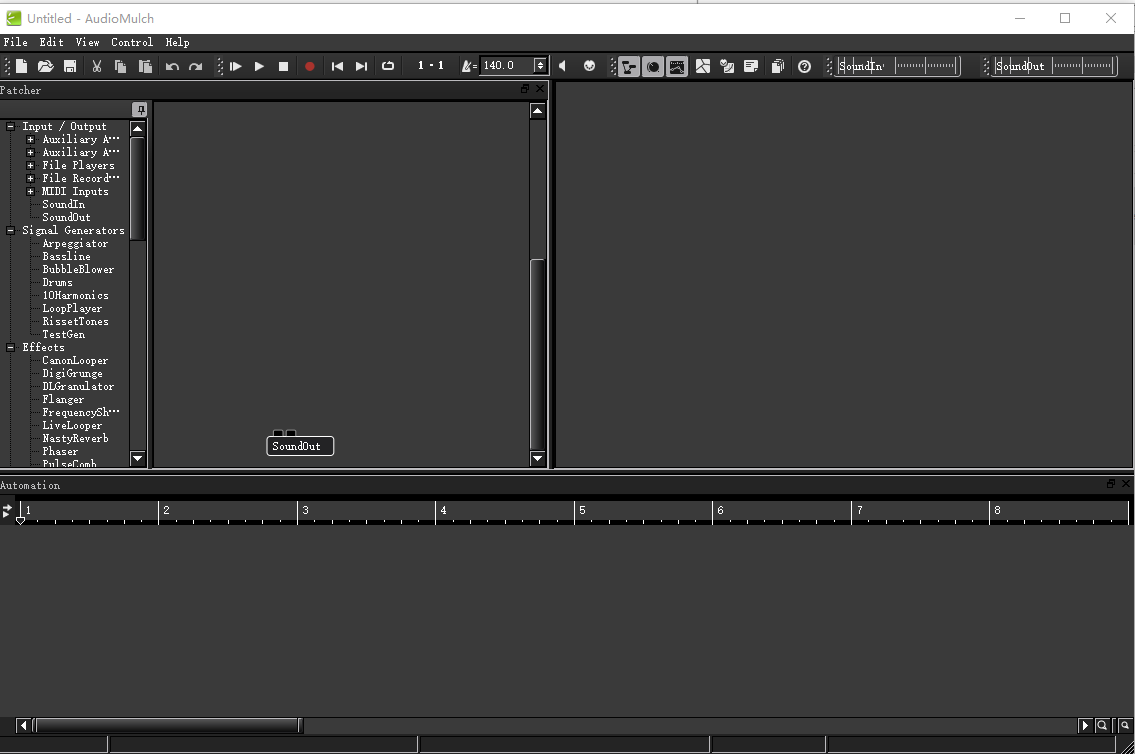
Task: Redo the last undone action
Action: click(195, 66)
